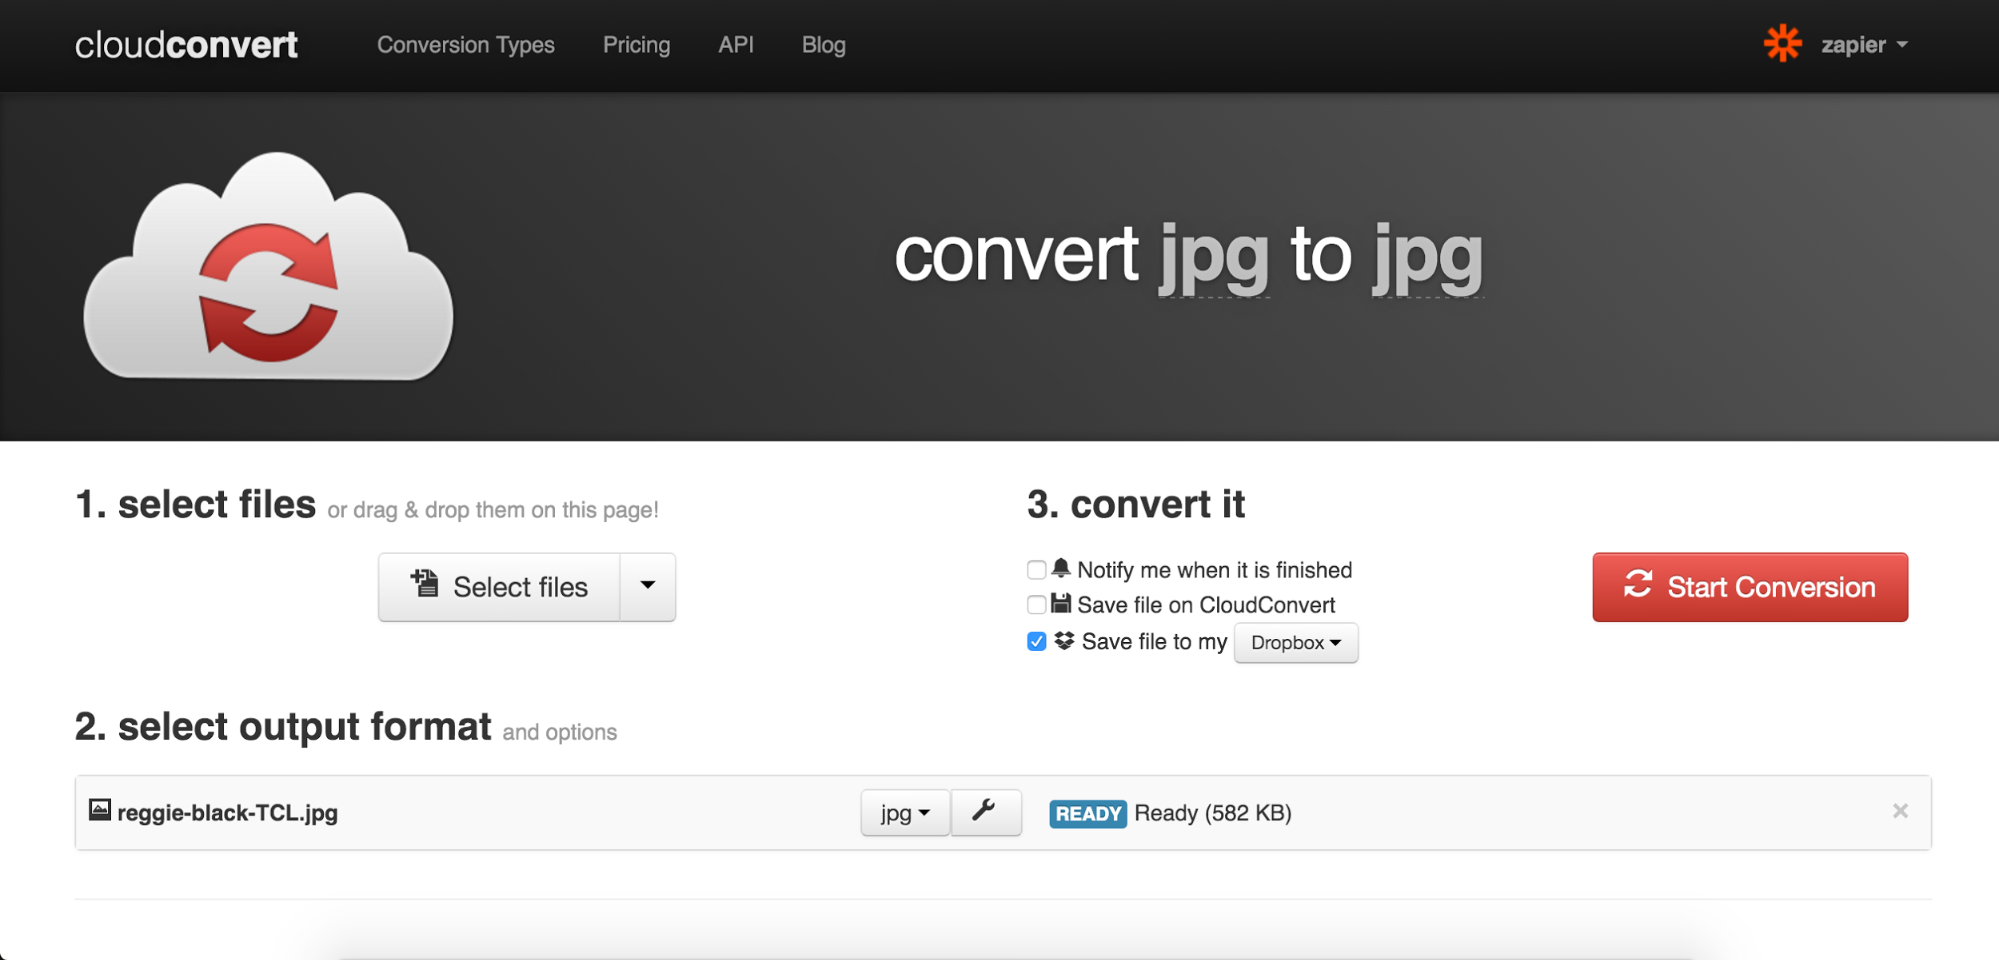Enable Notify me when it is finished

click(1036, 570)
